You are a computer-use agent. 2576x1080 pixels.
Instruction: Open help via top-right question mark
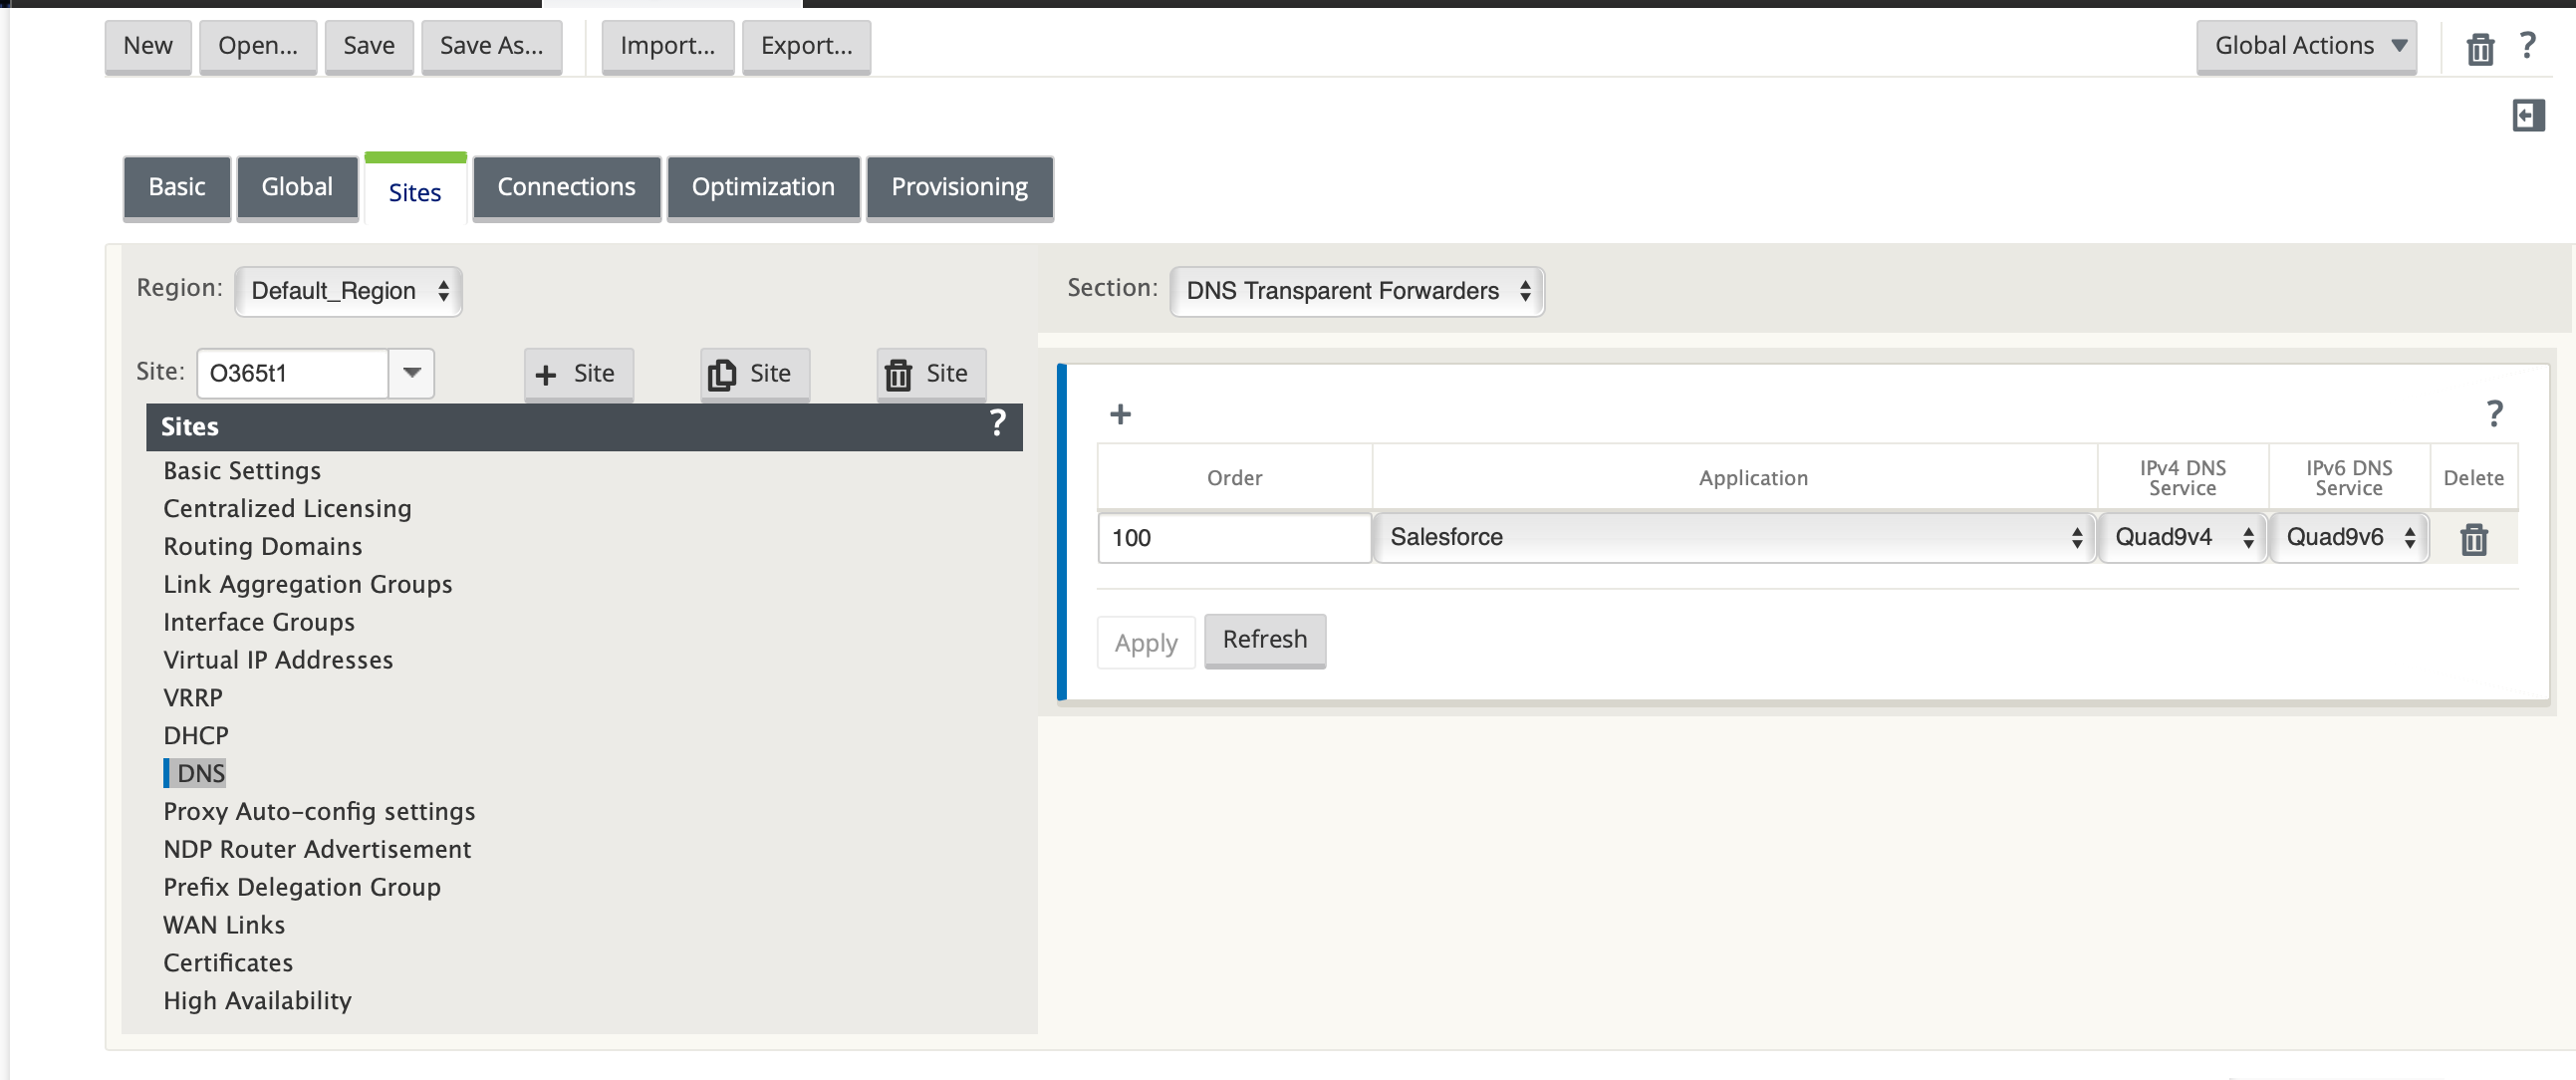coord(2527,46)
